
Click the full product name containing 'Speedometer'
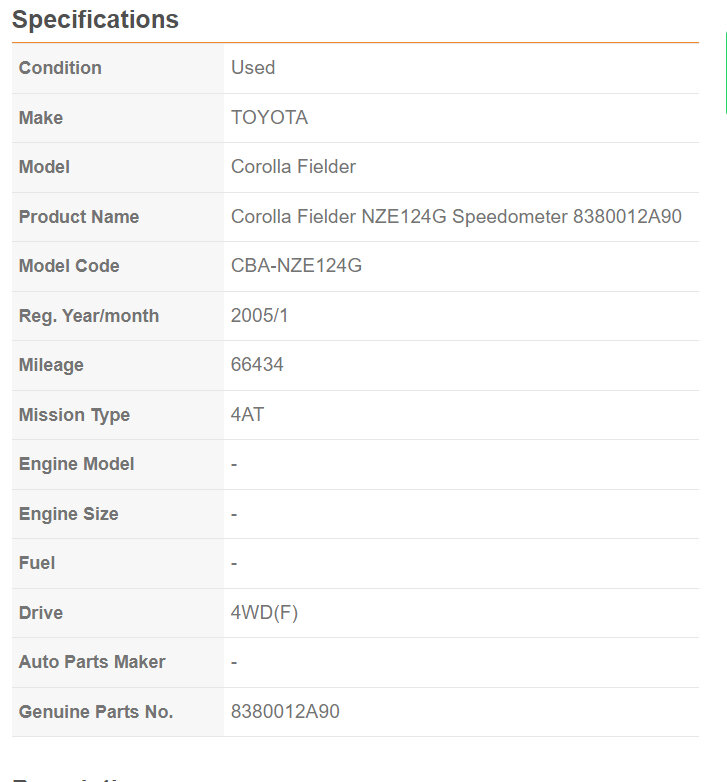tap(456, 217)
